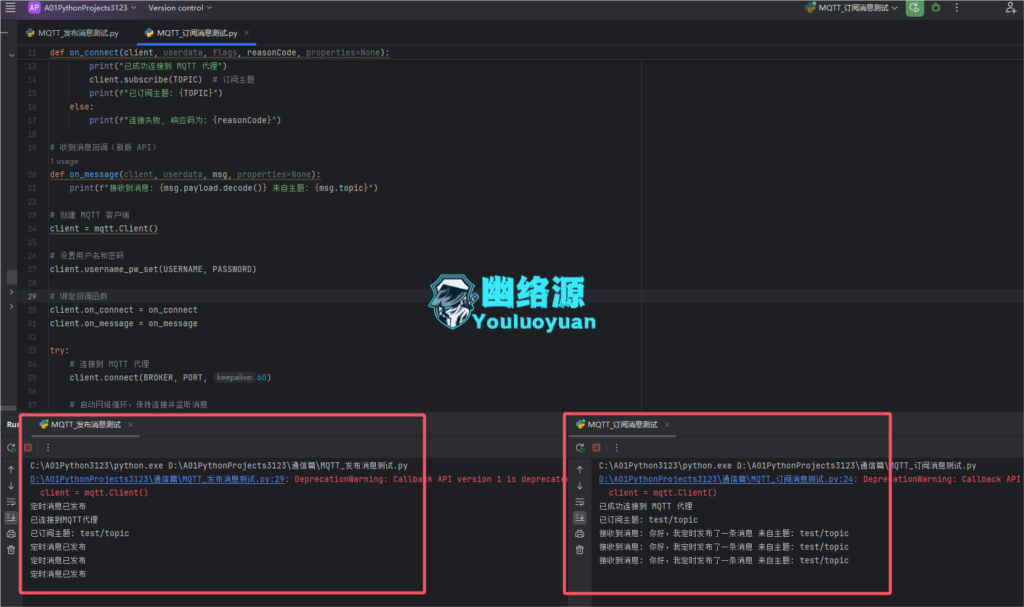Image resolution: width=1024 pixels, height=607 pixels.
Task: Toggle scroll to end in left console
Action: 11,517
